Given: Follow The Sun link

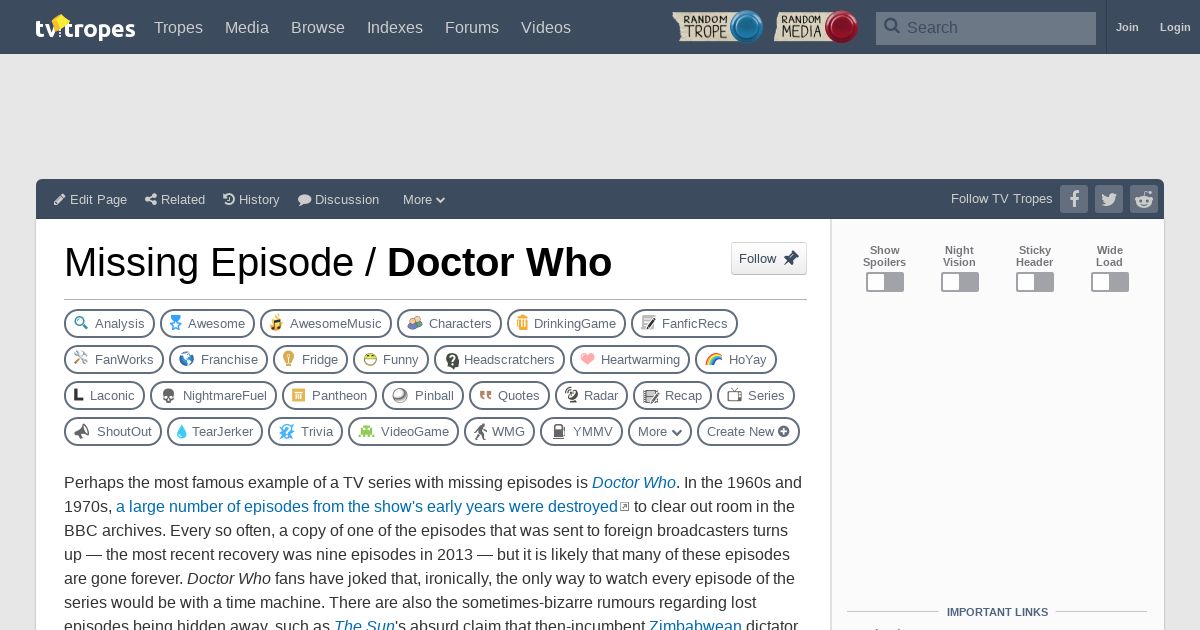Looking at the screenshot, I should point(364,626).
